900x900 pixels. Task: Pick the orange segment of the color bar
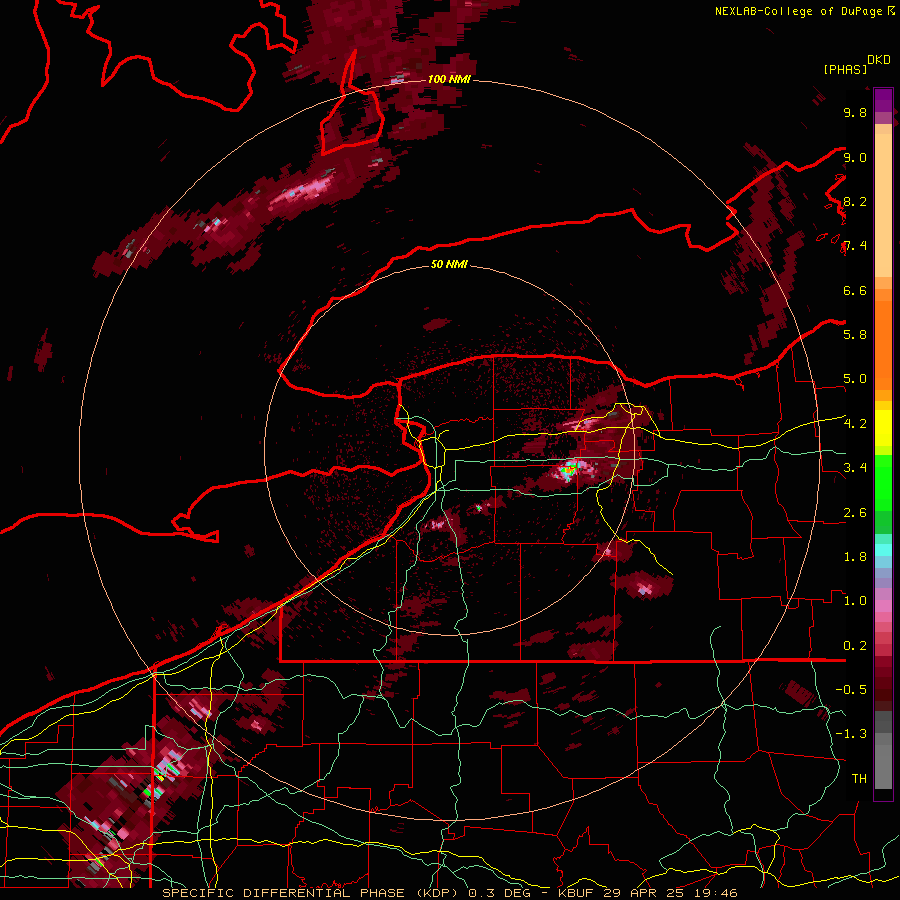point(883,344)
